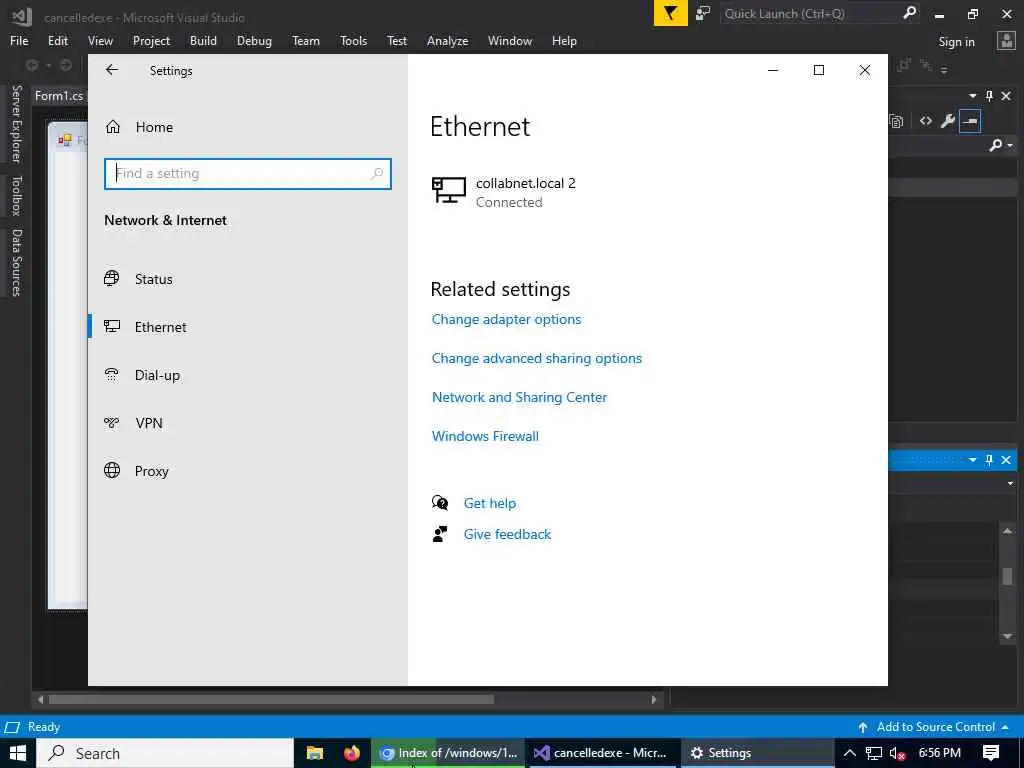Open Change advanced sharing options link
This screenshot has width=1024, height=768.
coord(537,358)
